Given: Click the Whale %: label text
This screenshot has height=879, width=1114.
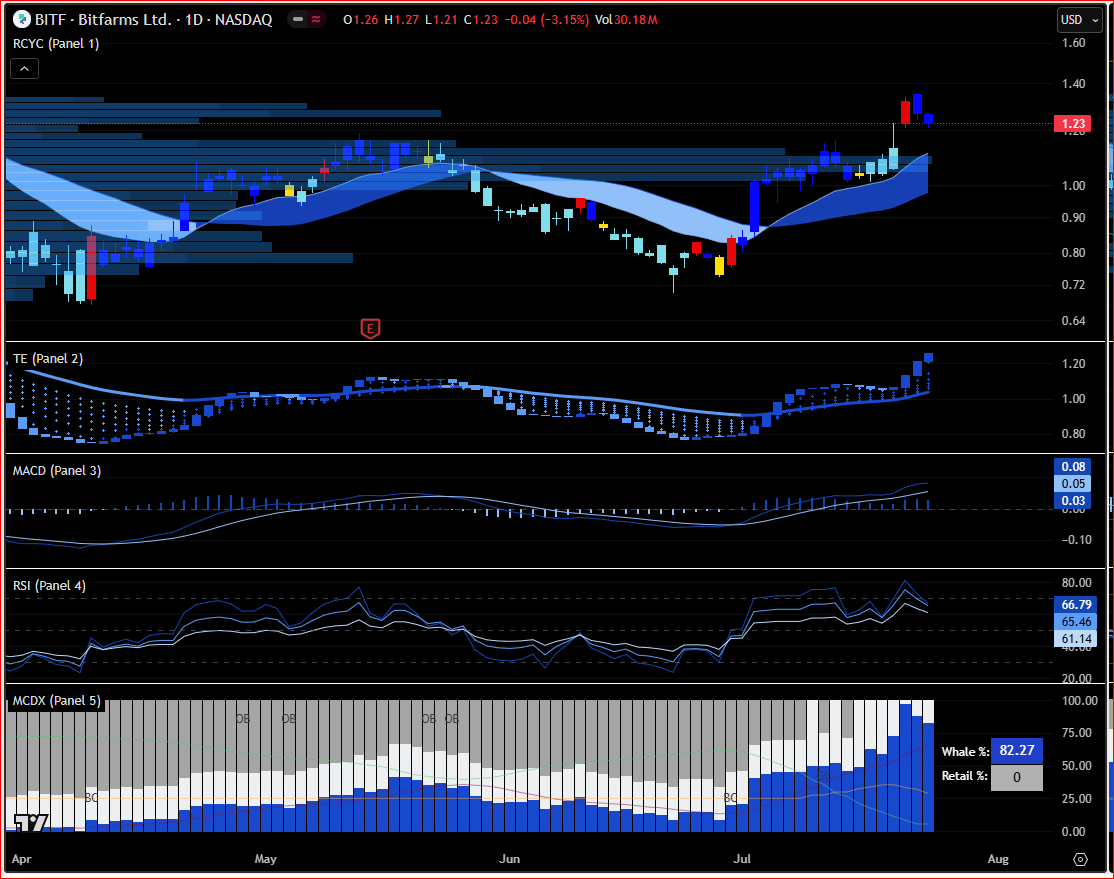Looking at the screenshot, I should (965, 752).
